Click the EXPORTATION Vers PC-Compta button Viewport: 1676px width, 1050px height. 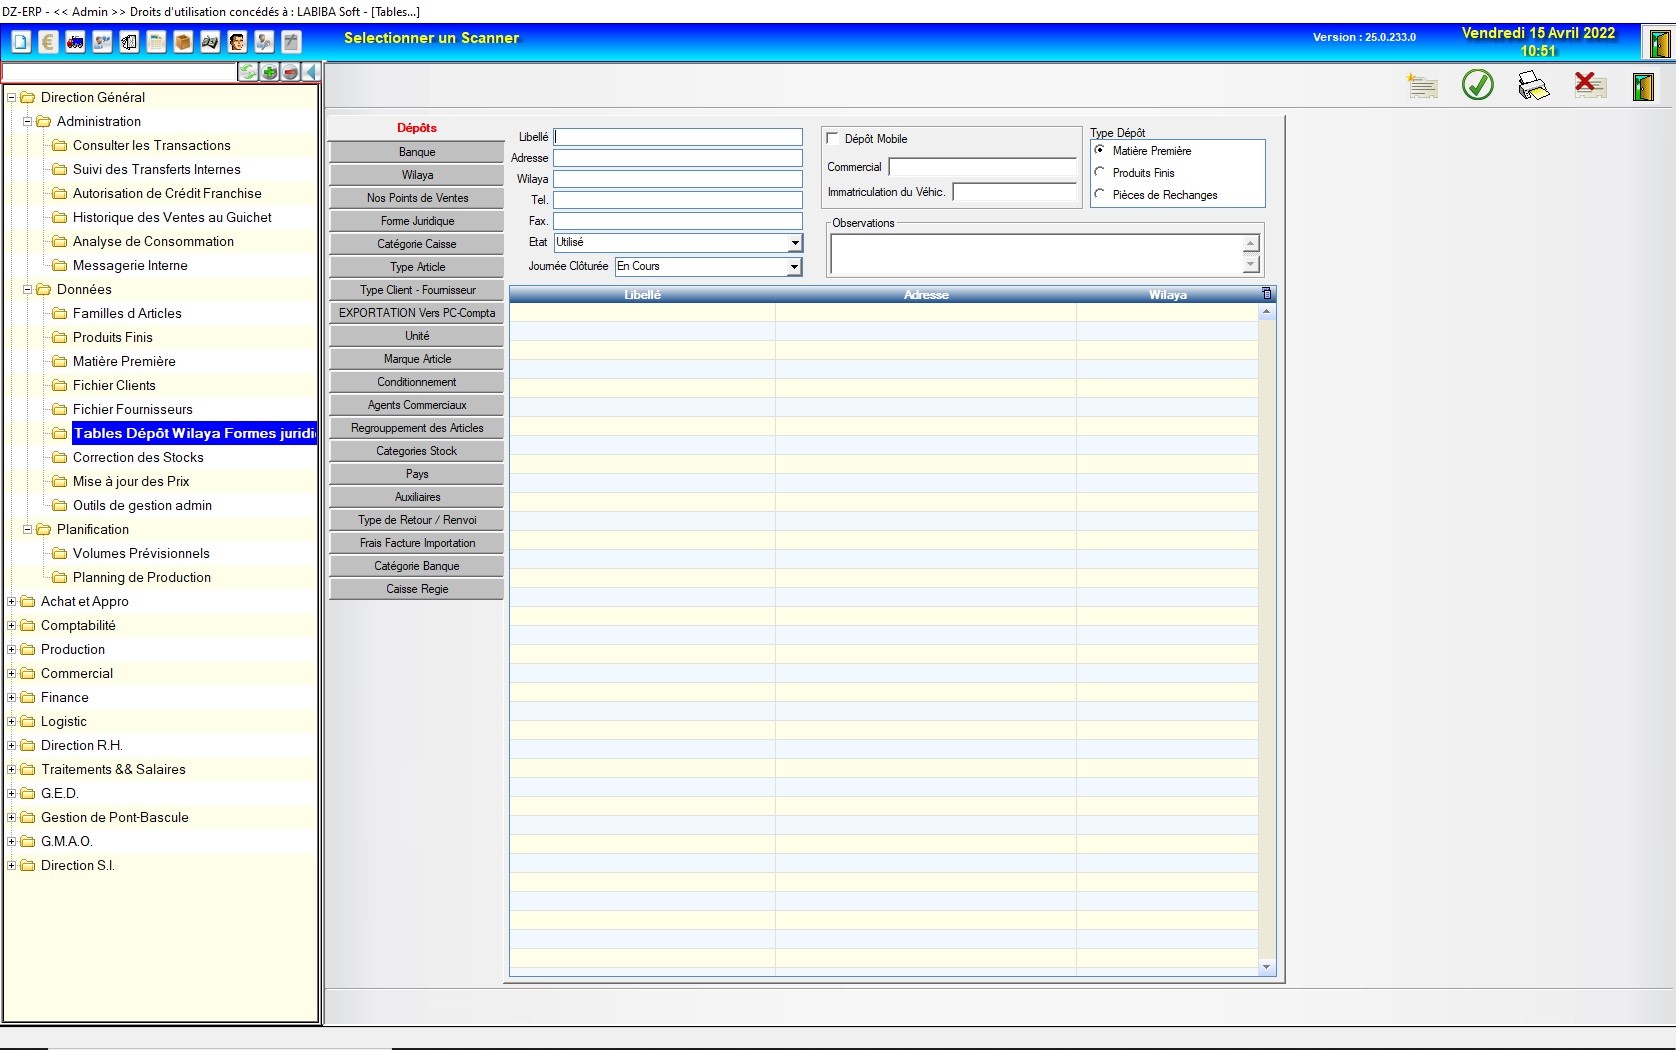click(x=417, y=313)
